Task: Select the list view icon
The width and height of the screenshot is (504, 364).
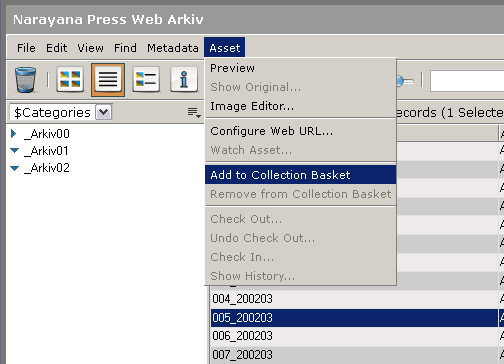Action: 108,80
